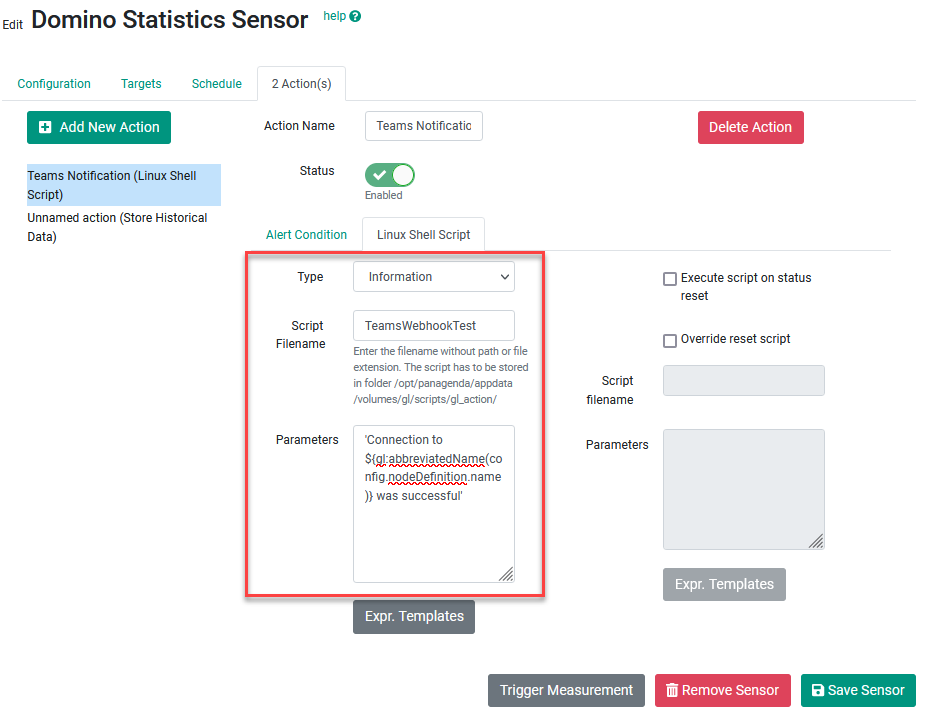This screenshot has height=721, width=945.
Task: Click the floppy disk icon on Save Sensor
Action: point(818,690)
